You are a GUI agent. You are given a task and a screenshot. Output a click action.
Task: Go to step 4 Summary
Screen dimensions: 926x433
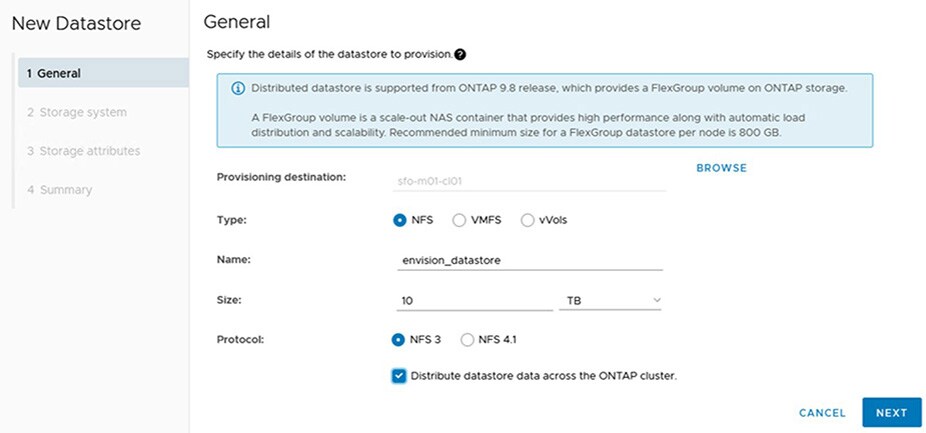click(59, 190)
